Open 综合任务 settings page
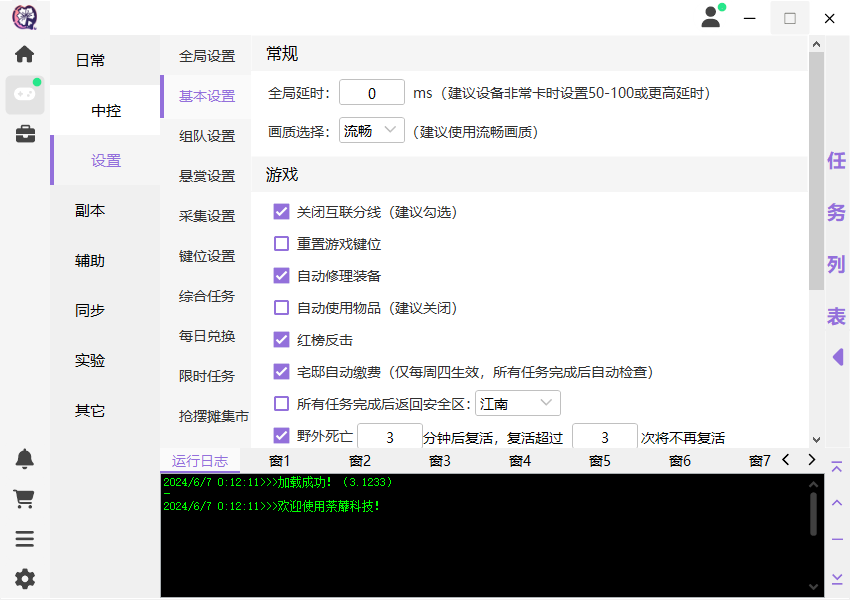 tap(207, 296)
